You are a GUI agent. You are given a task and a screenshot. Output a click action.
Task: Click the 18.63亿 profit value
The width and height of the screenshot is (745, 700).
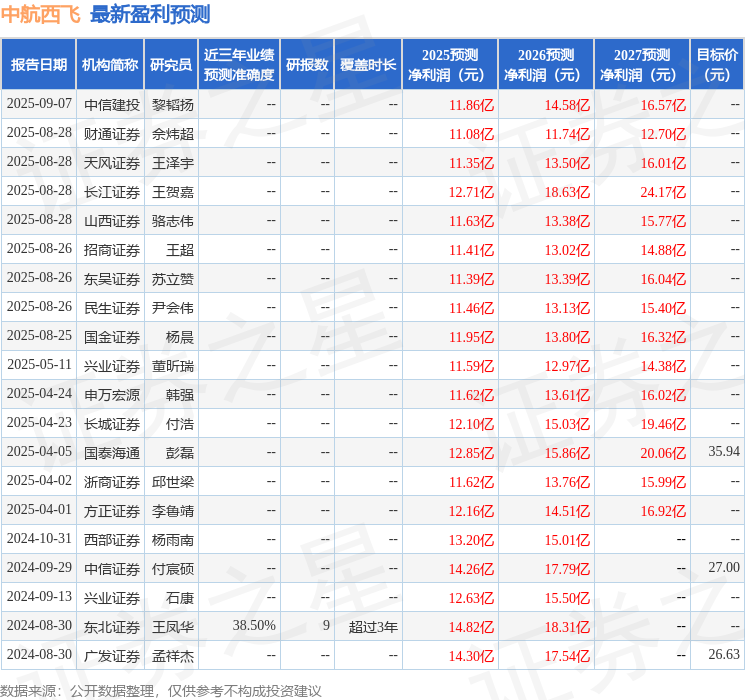tap(567, 192)
